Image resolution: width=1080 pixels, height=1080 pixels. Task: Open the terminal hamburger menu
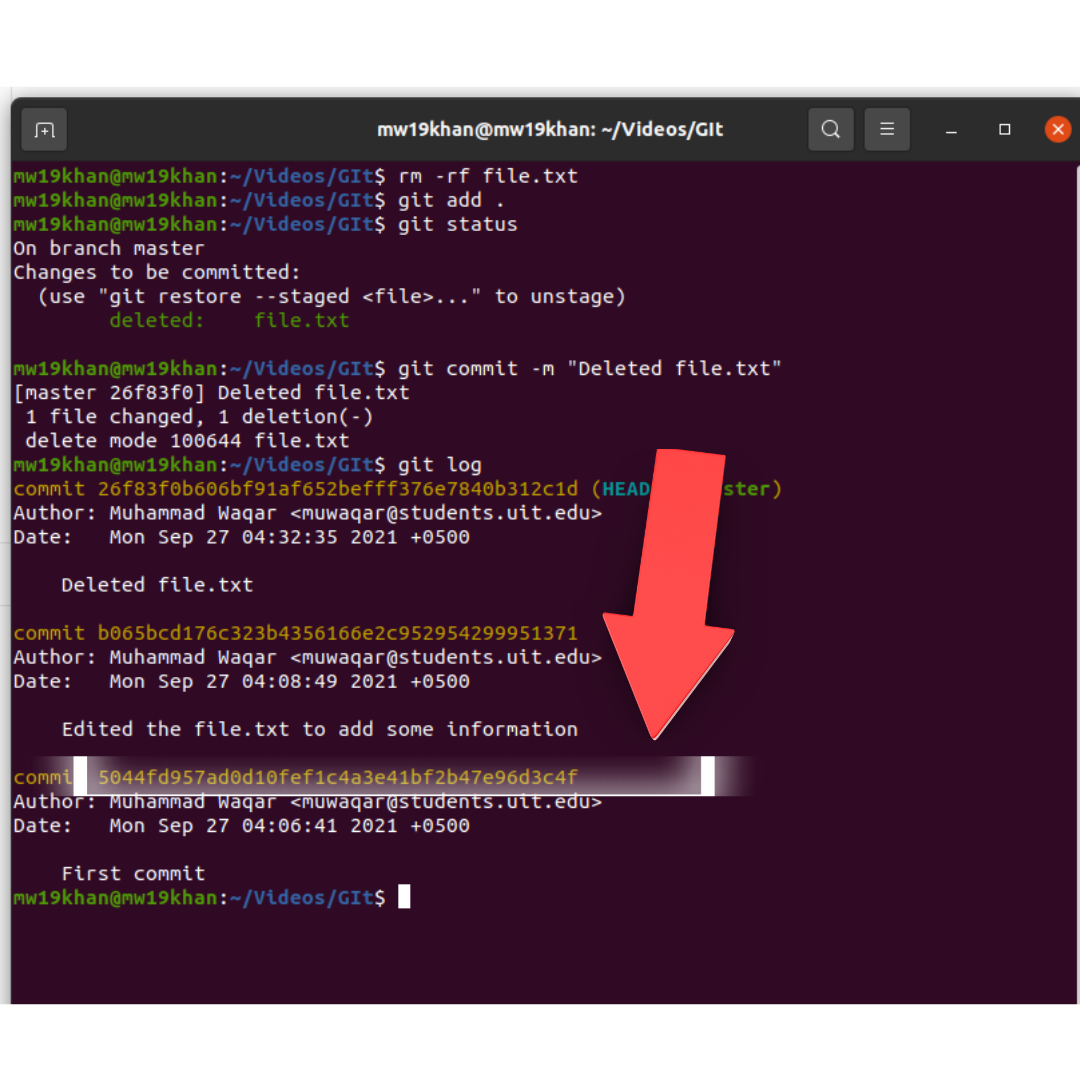pyautogui.click(x=887, y=129)
